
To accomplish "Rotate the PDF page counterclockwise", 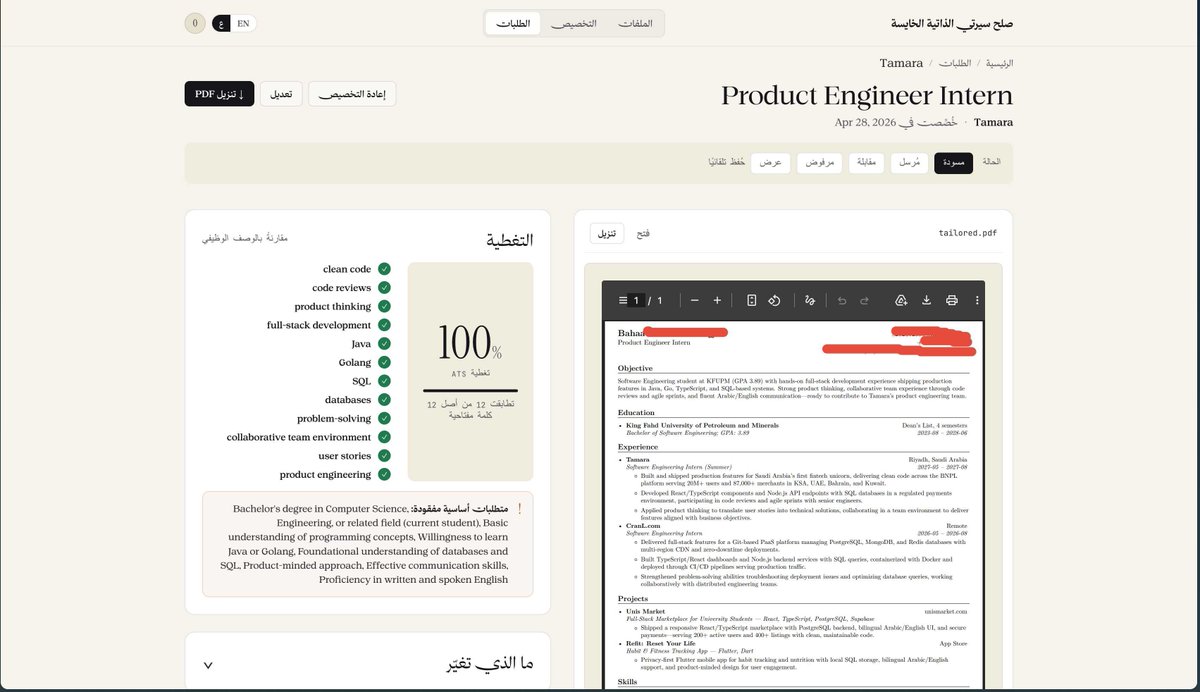I will tap(773, 300).
